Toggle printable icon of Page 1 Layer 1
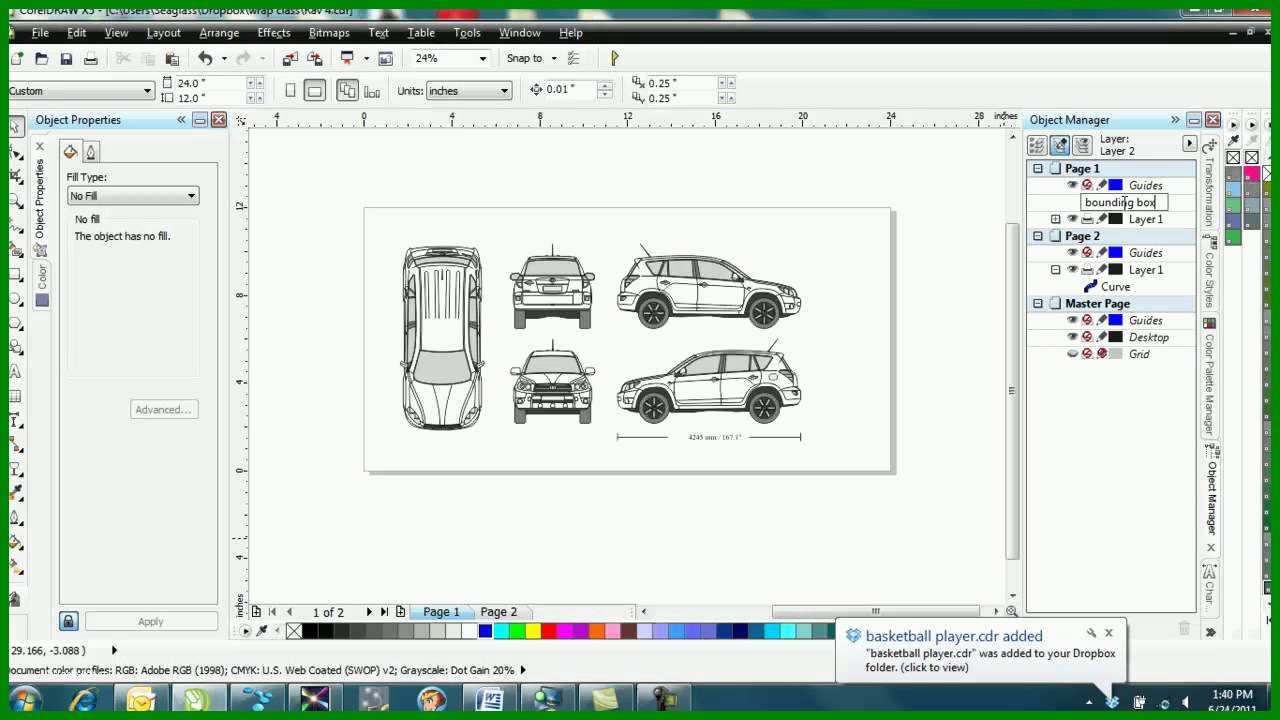The height and width of the screenshot is (720, 1280). [1087, 219]
